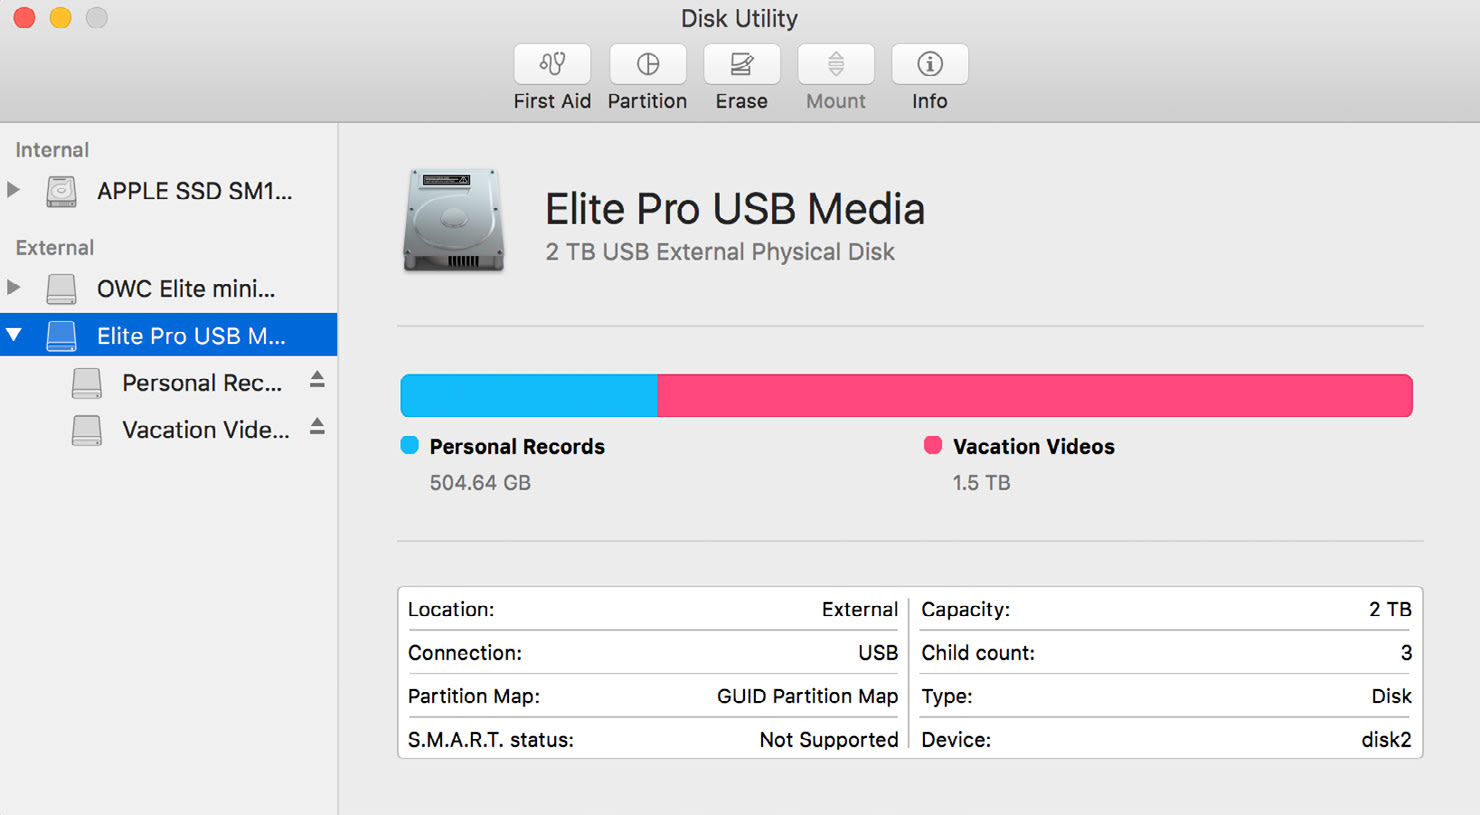The image size is (1480, 815).
Task: Eject the Vacation Videos volume
Action: [317, 427]
